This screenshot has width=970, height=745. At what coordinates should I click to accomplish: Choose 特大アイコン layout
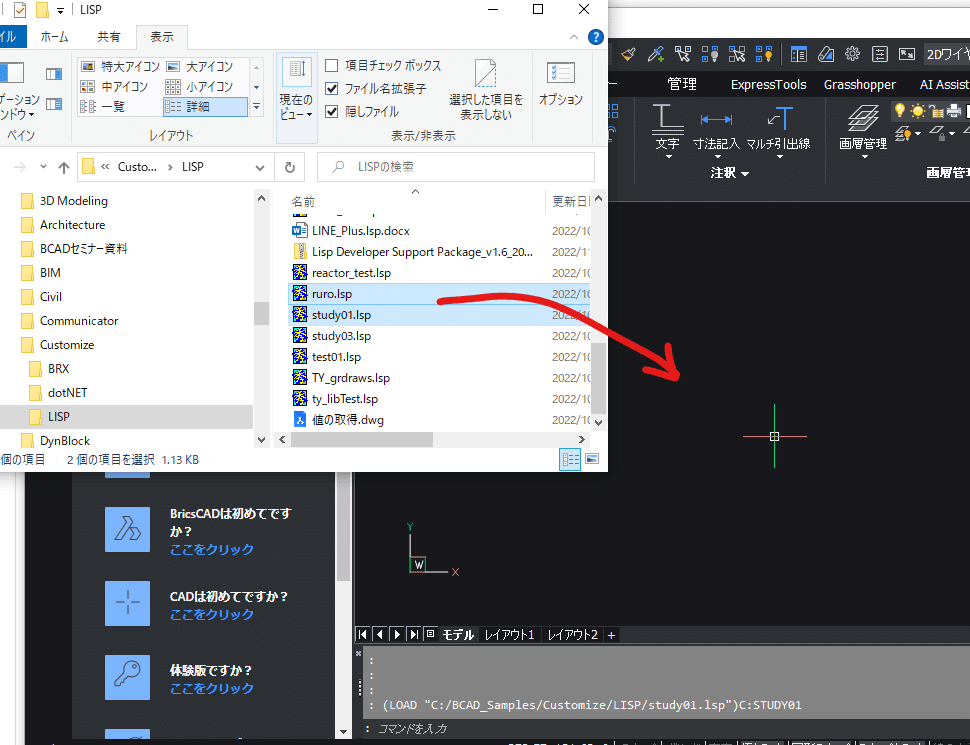pos(121,66)
